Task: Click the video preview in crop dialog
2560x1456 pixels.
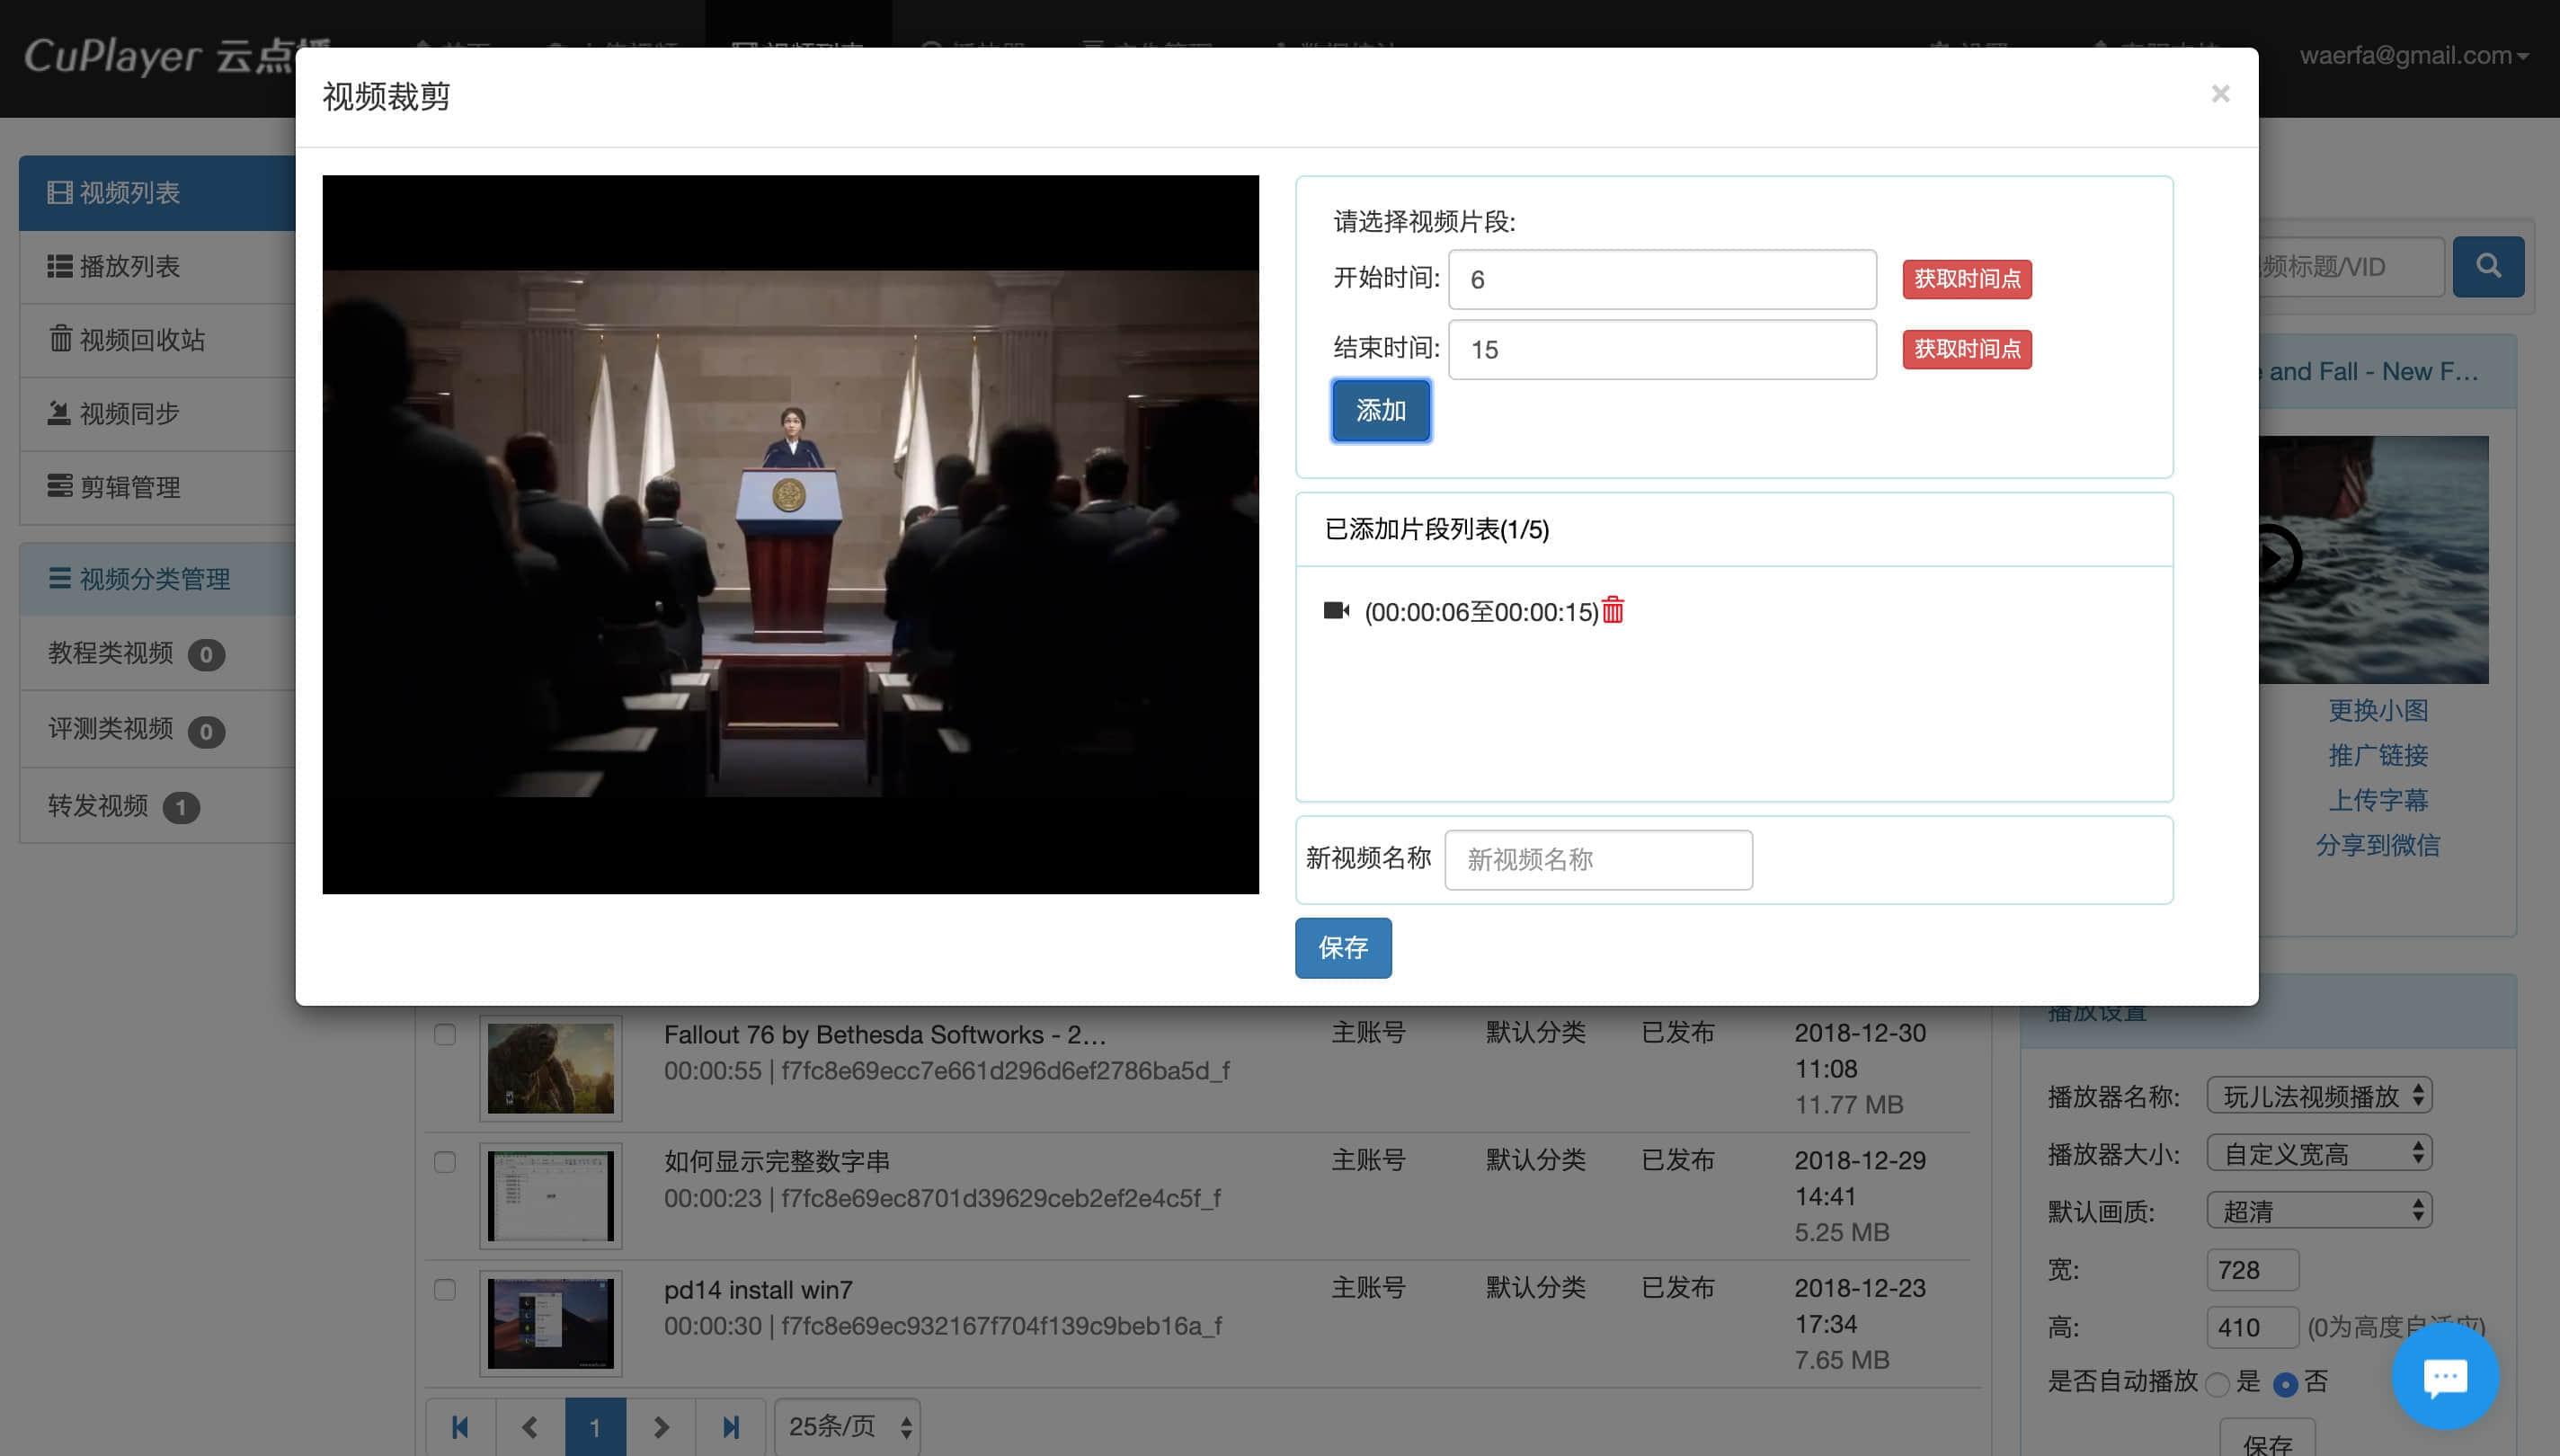Action: pyautogui.click(x=790, y=534)
